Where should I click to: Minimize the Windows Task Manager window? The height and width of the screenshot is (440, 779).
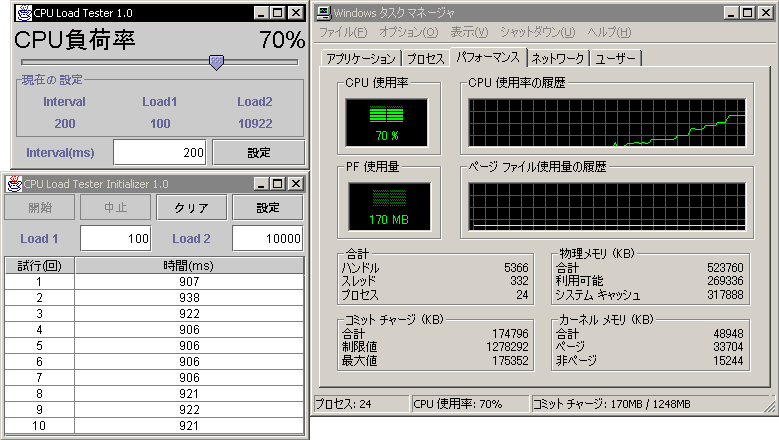pos(730,13)
